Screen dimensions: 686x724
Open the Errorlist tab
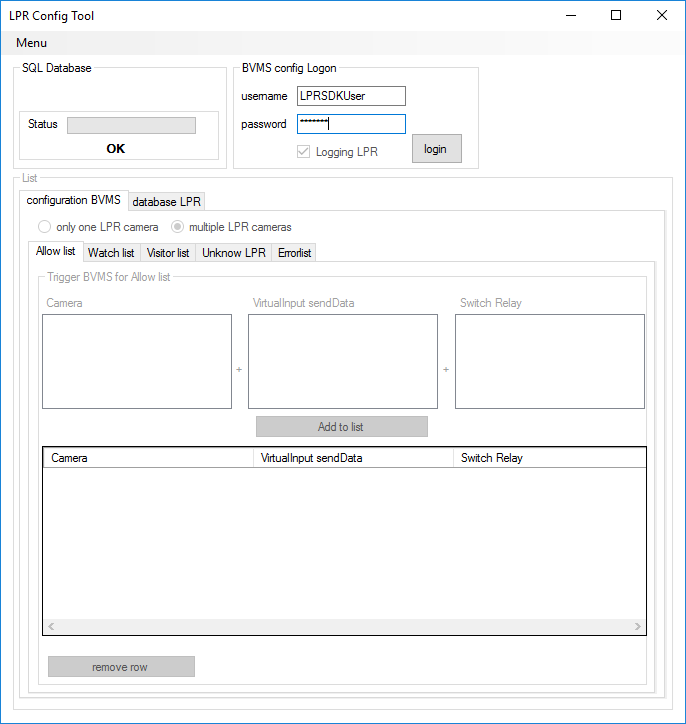tap(295, 253)
